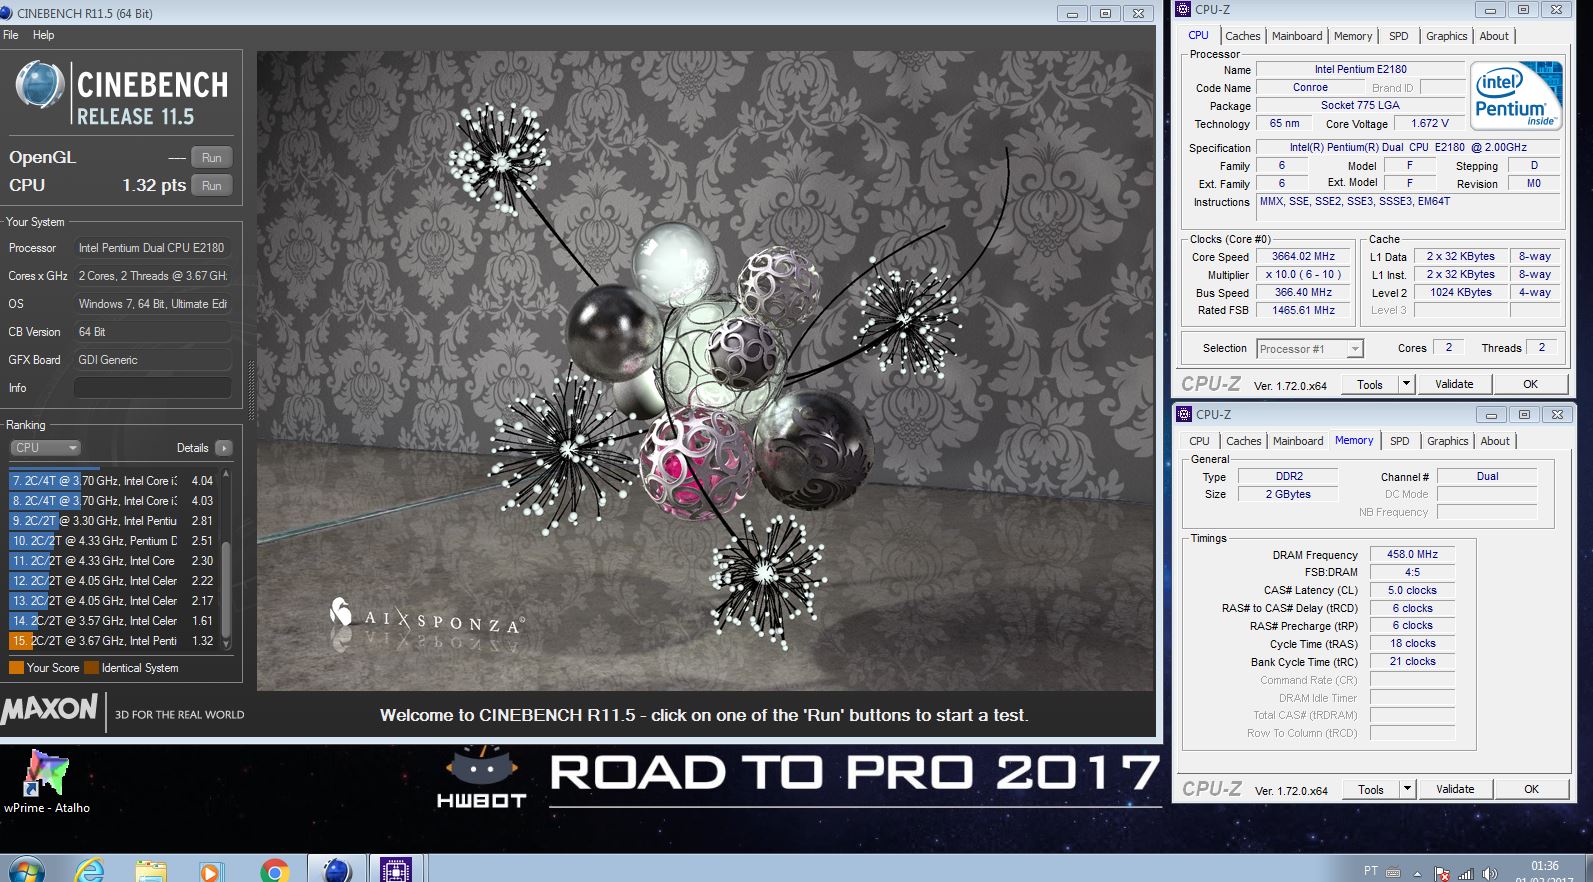1593x882 pixels.
Task: Open the Action Center flag icon
Action: (1442, 873)
